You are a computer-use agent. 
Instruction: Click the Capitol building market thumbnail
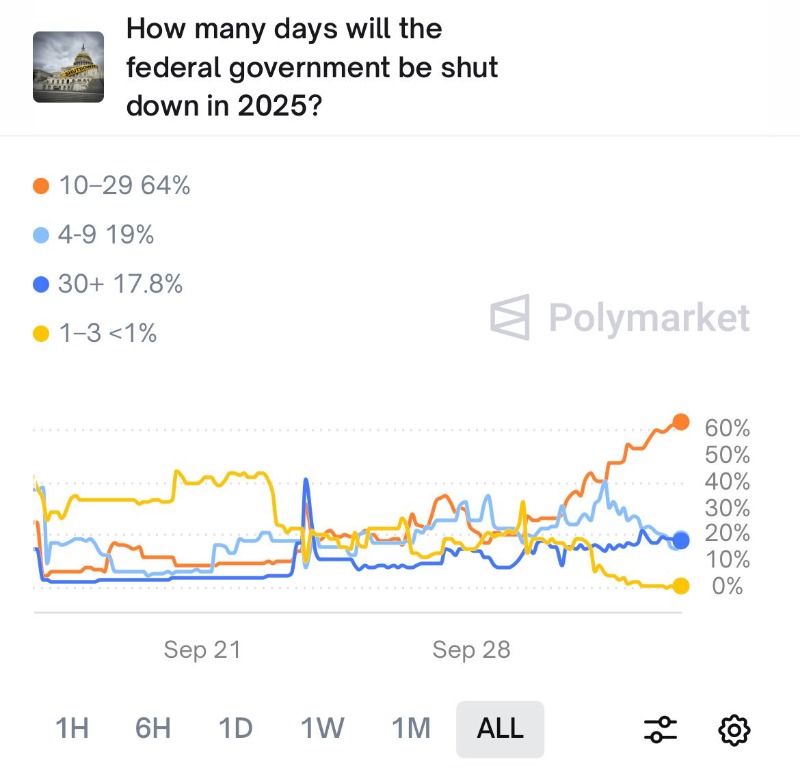click(x=69, y=66)
